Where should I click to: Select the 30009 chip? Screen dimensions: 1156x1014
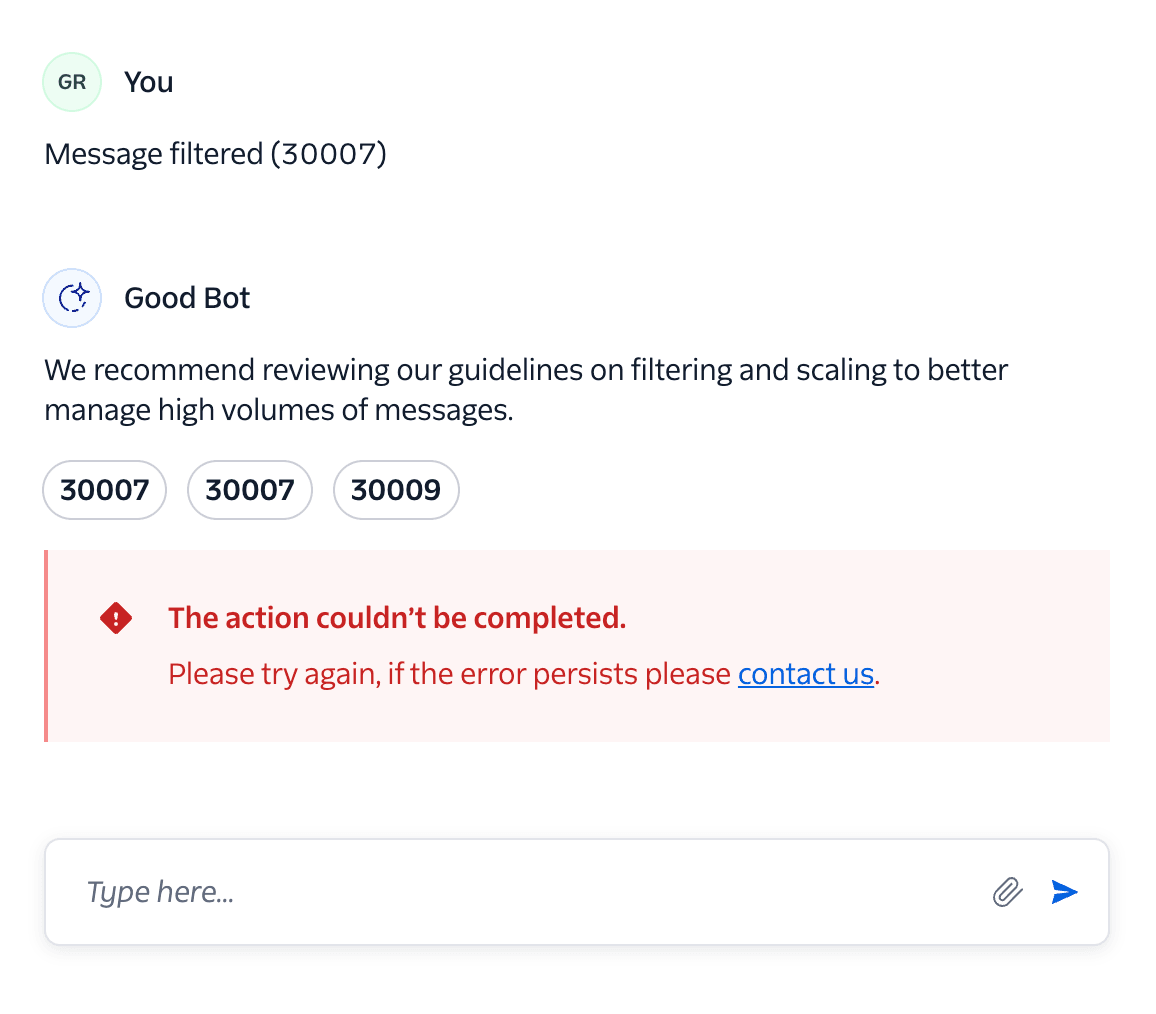[x=395, y=490]
